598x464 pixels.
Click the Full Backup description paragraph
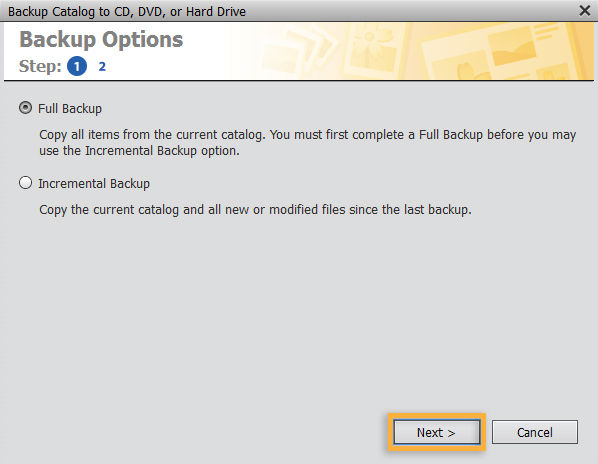(307, 143)
